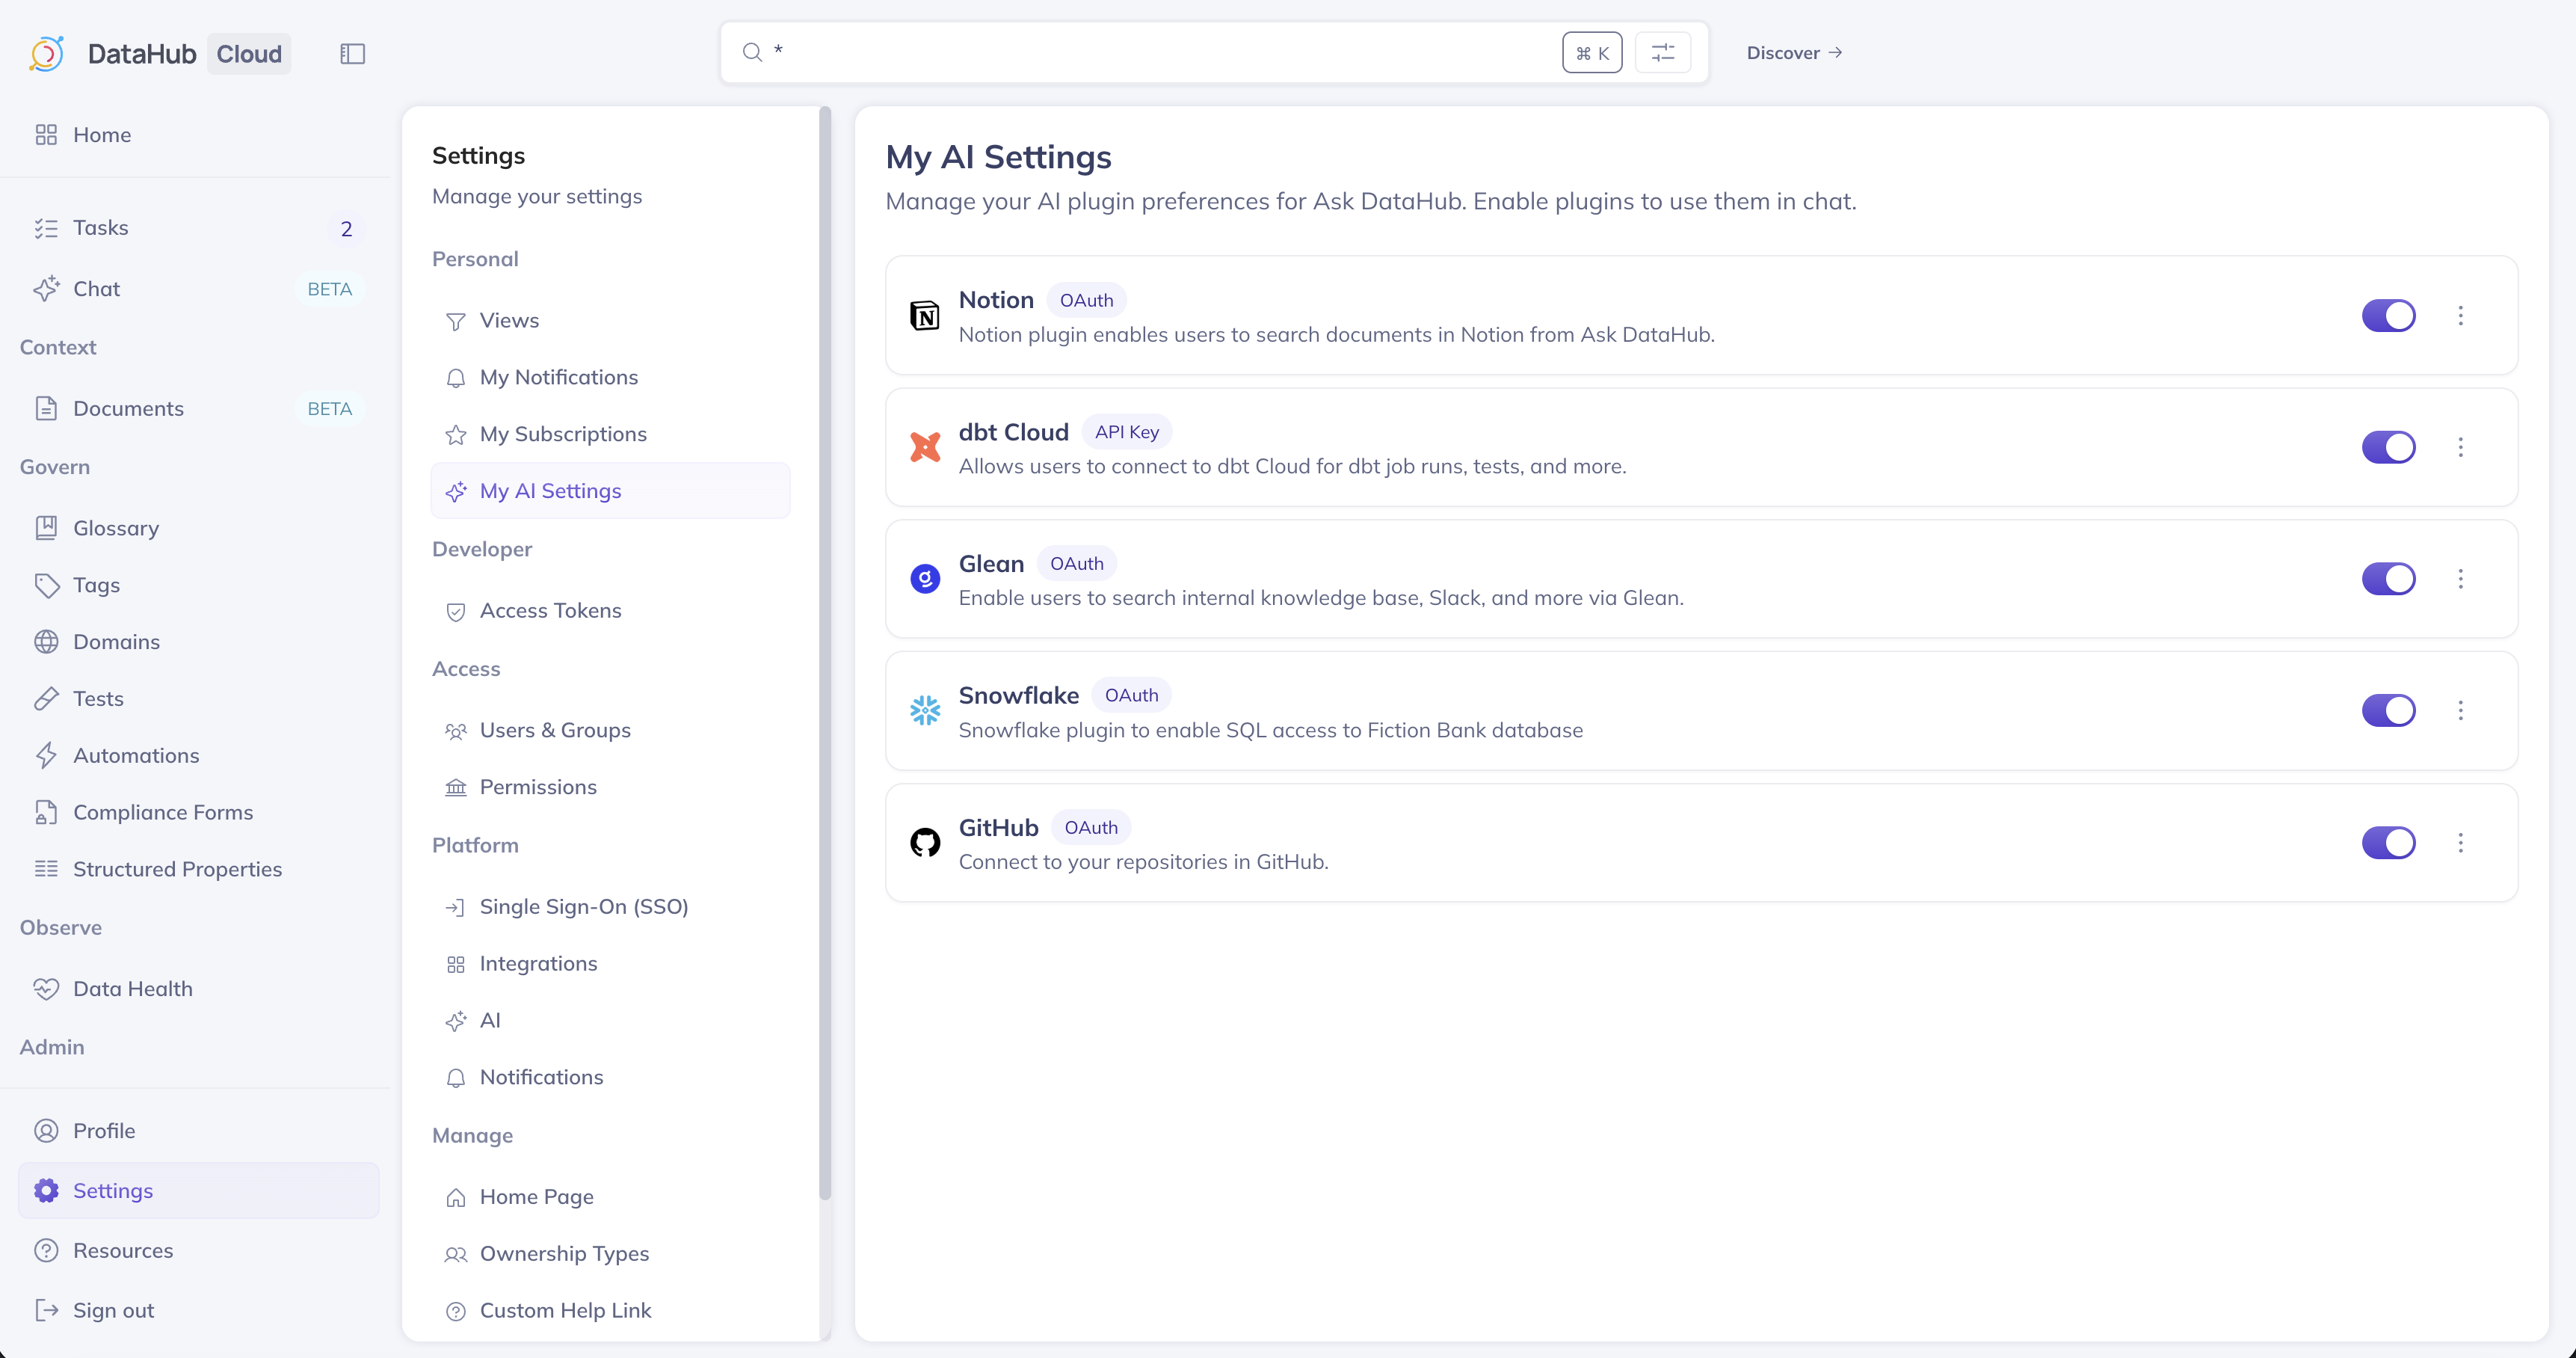Open search filters via the sliders icon
This screenshot has width=2576, height=1358.
tap(1662, 53)
